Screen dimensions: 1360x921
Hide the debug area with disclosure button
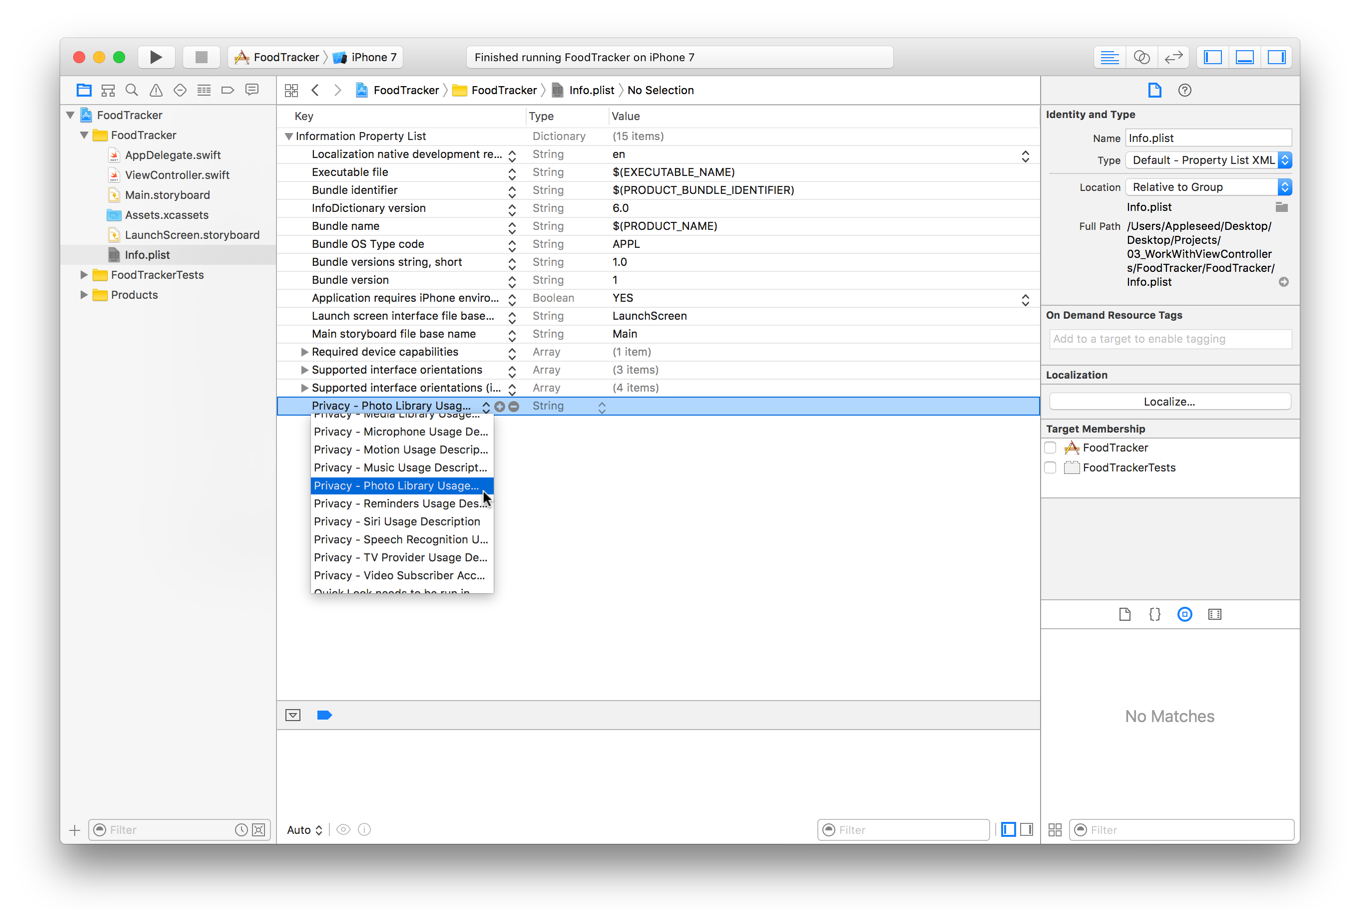coord(293,715)
